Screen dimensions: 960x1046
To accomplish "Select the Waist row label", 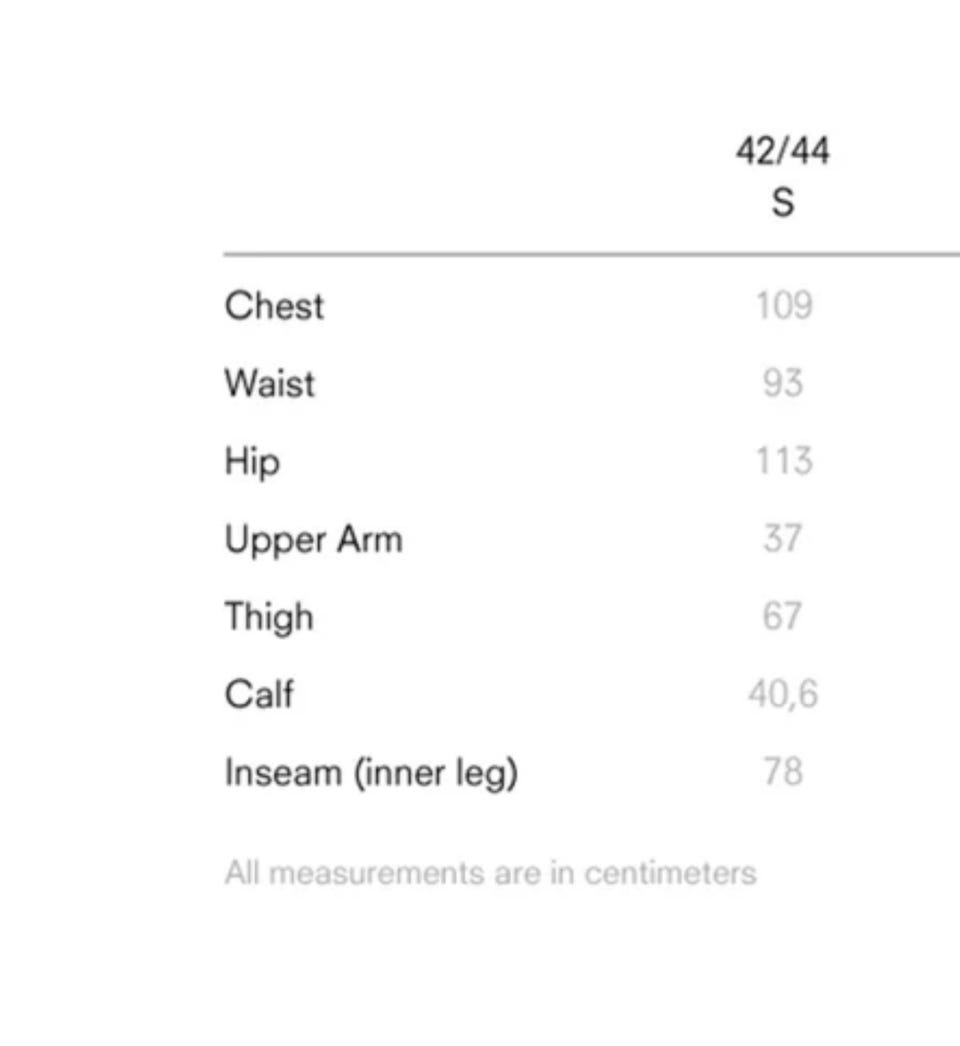I will pyautogui.click(x=270, y=384).
